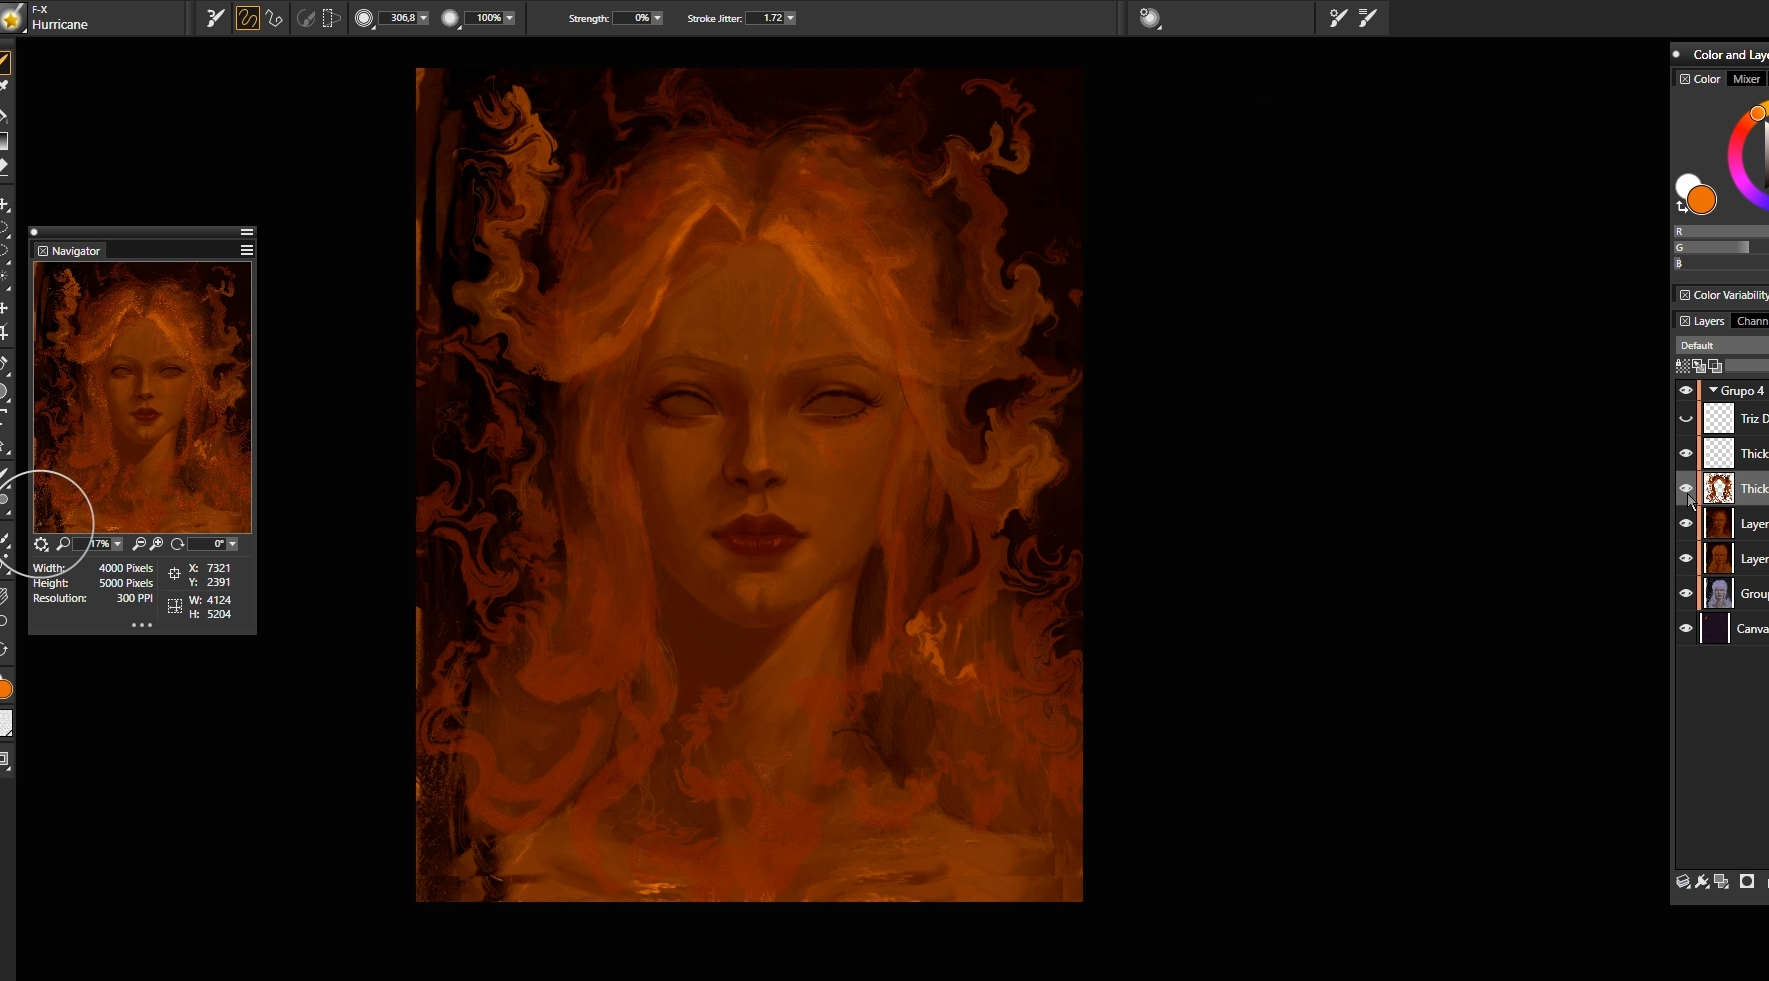
Task: Hide the first Thick layer
Action: 1686,453
